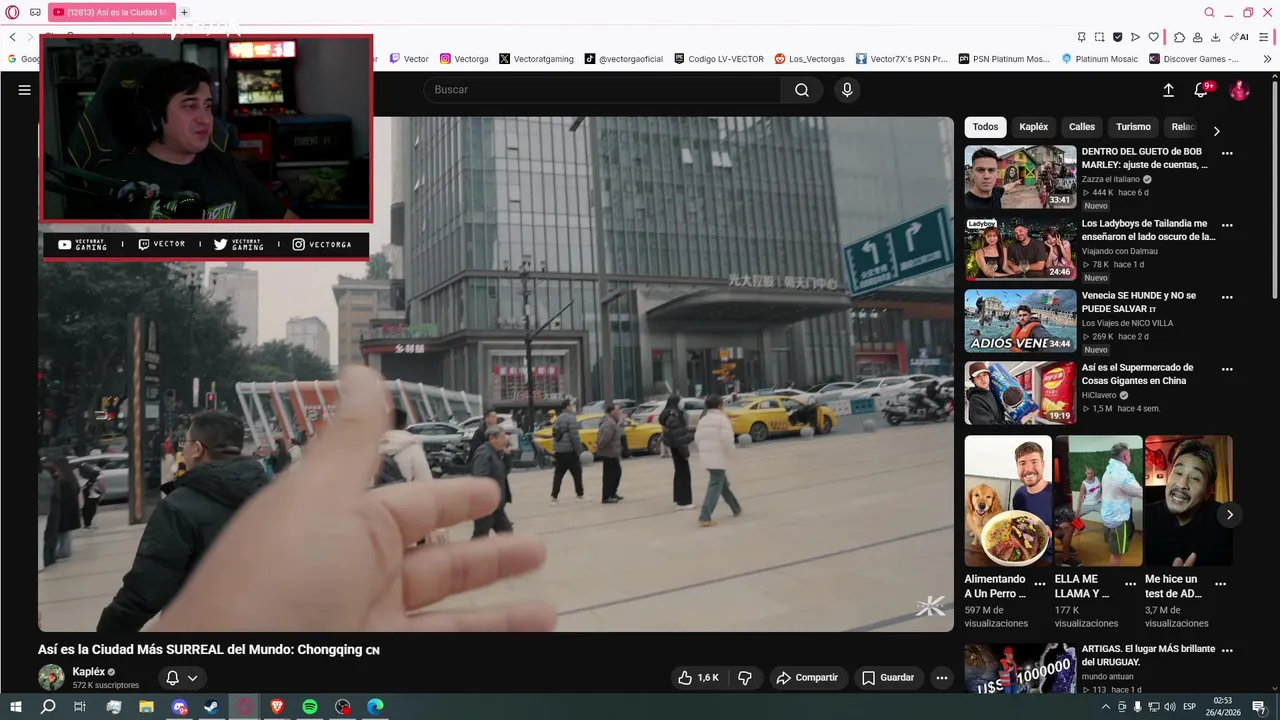This screenshot has height=720, width=1280.
Task: Open the taskbar volume control
Action: pyautogui.click(x=1169, y=707)
